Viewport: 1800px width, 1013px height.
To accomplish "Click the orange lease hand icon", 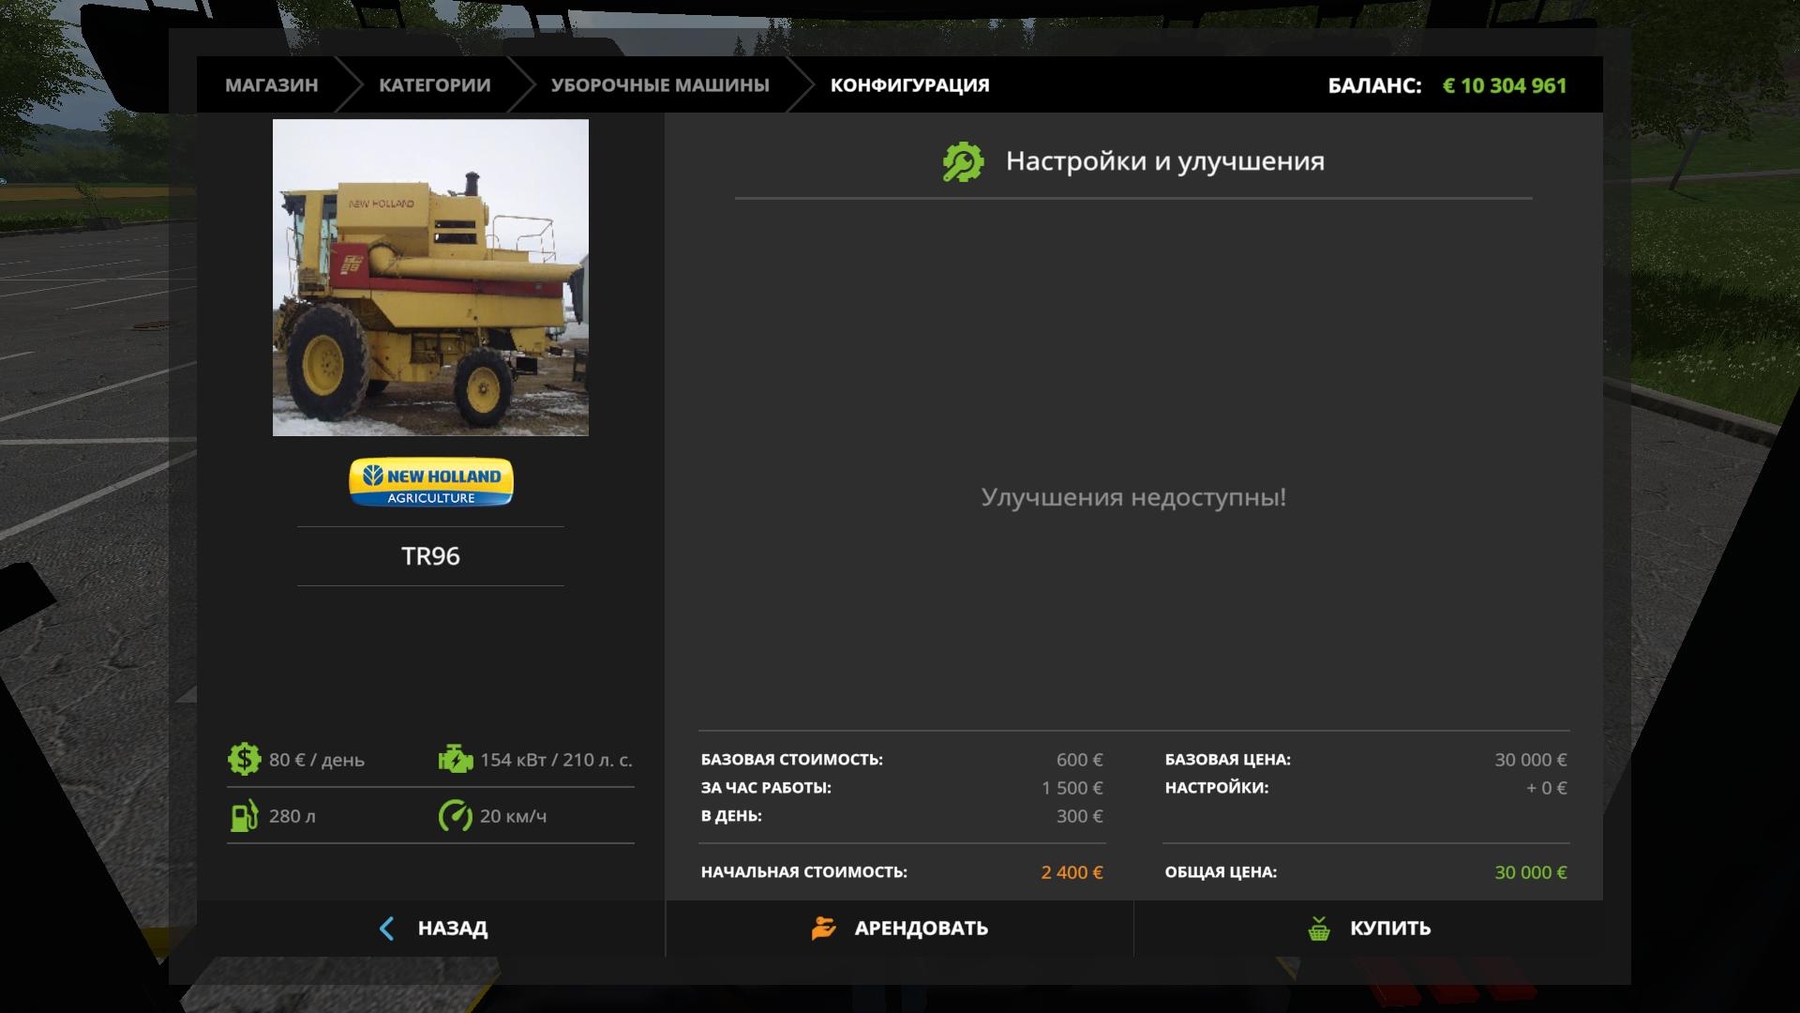I will [823, 928].
